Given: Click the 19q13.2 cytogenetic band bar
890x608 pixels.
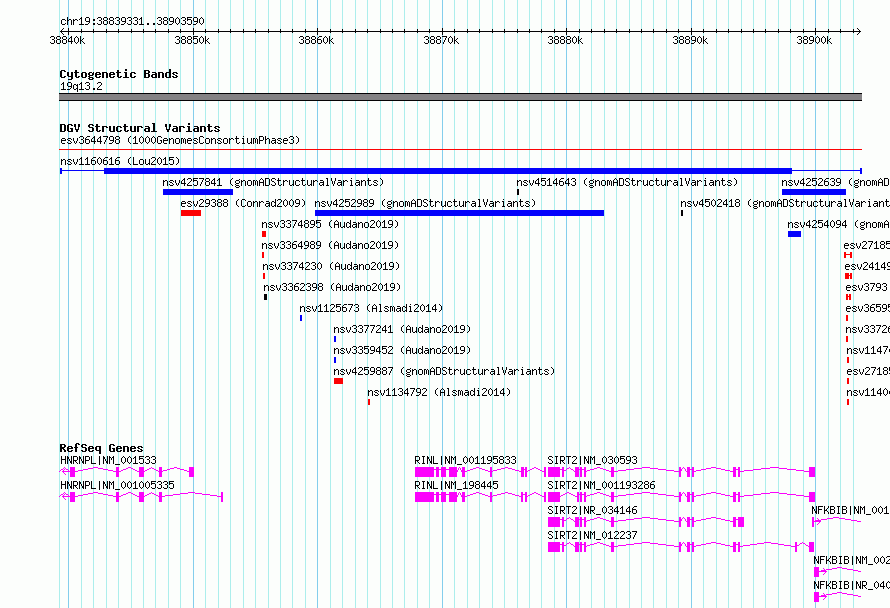Looking at the screenshot, I should point(460,97).
